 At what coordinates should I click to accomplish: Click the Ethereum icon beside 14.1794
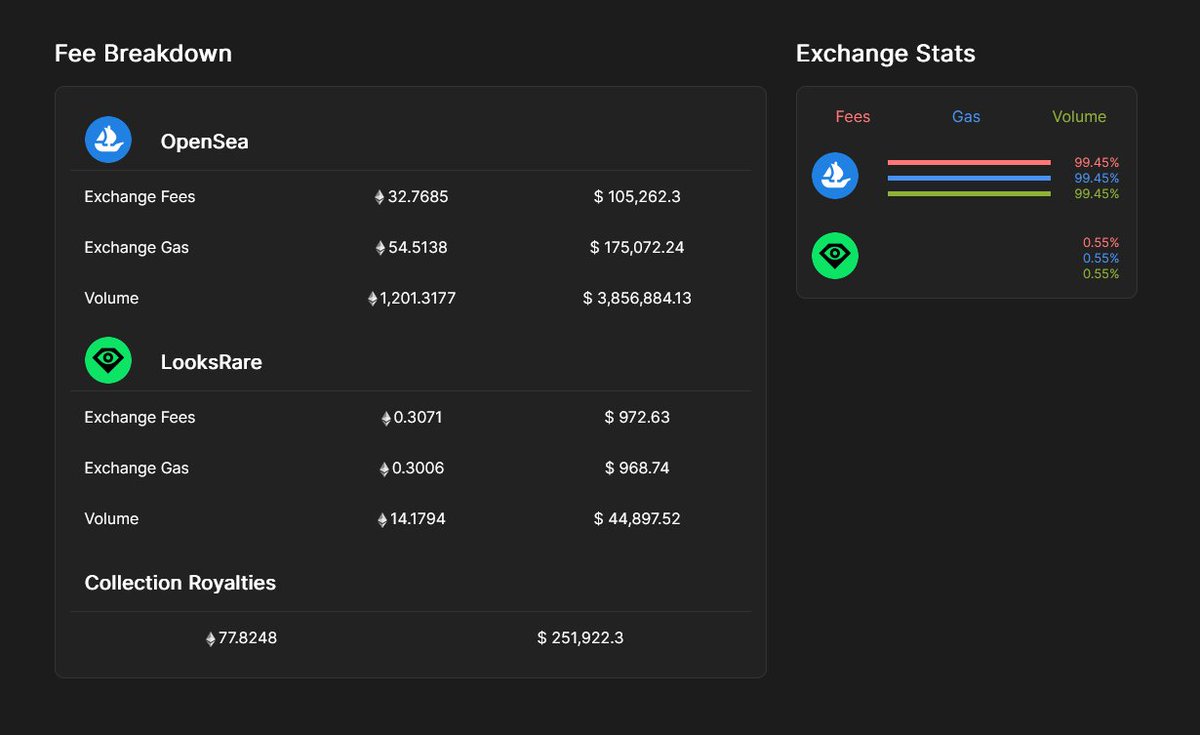pyautogui.click(x=382, y=520)
